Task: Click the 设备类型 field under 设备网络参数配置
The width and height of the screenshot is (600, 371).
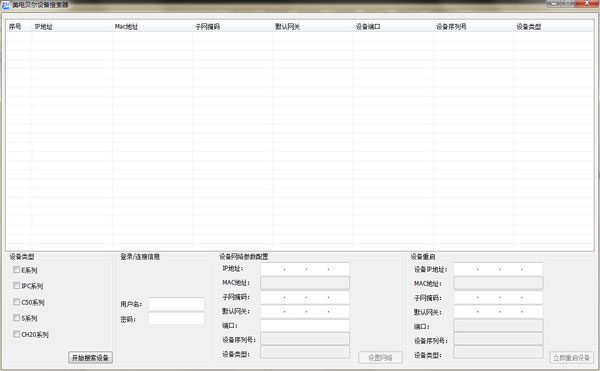Action: click(x=305, y=353)
